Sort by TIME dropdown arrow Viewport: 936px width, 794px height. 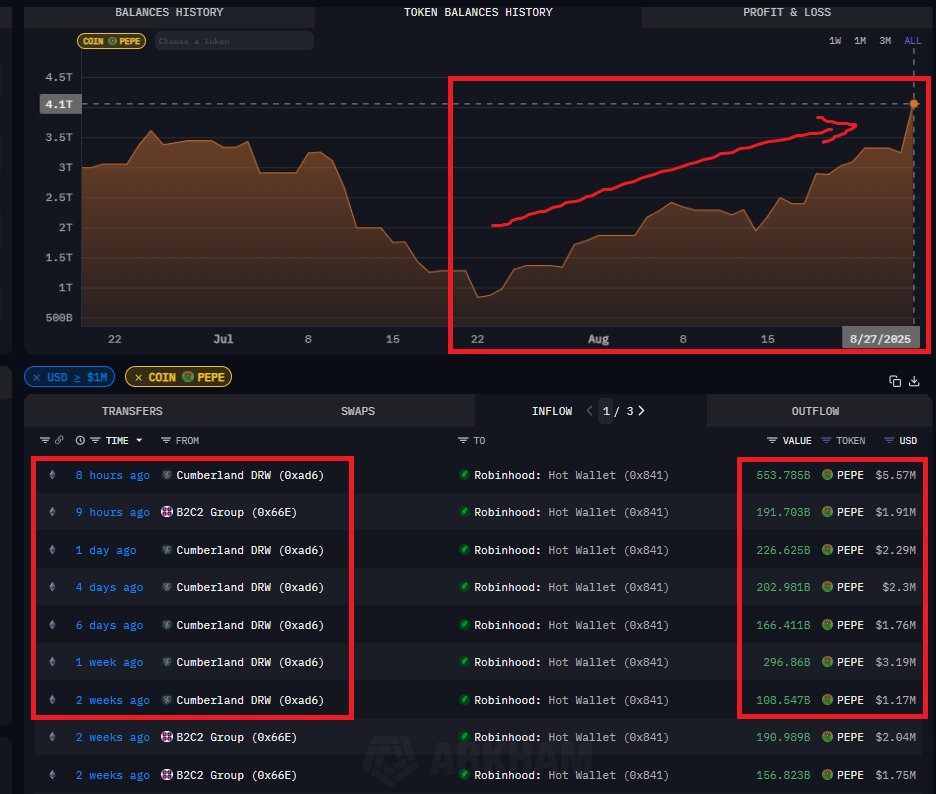[139, 441]
